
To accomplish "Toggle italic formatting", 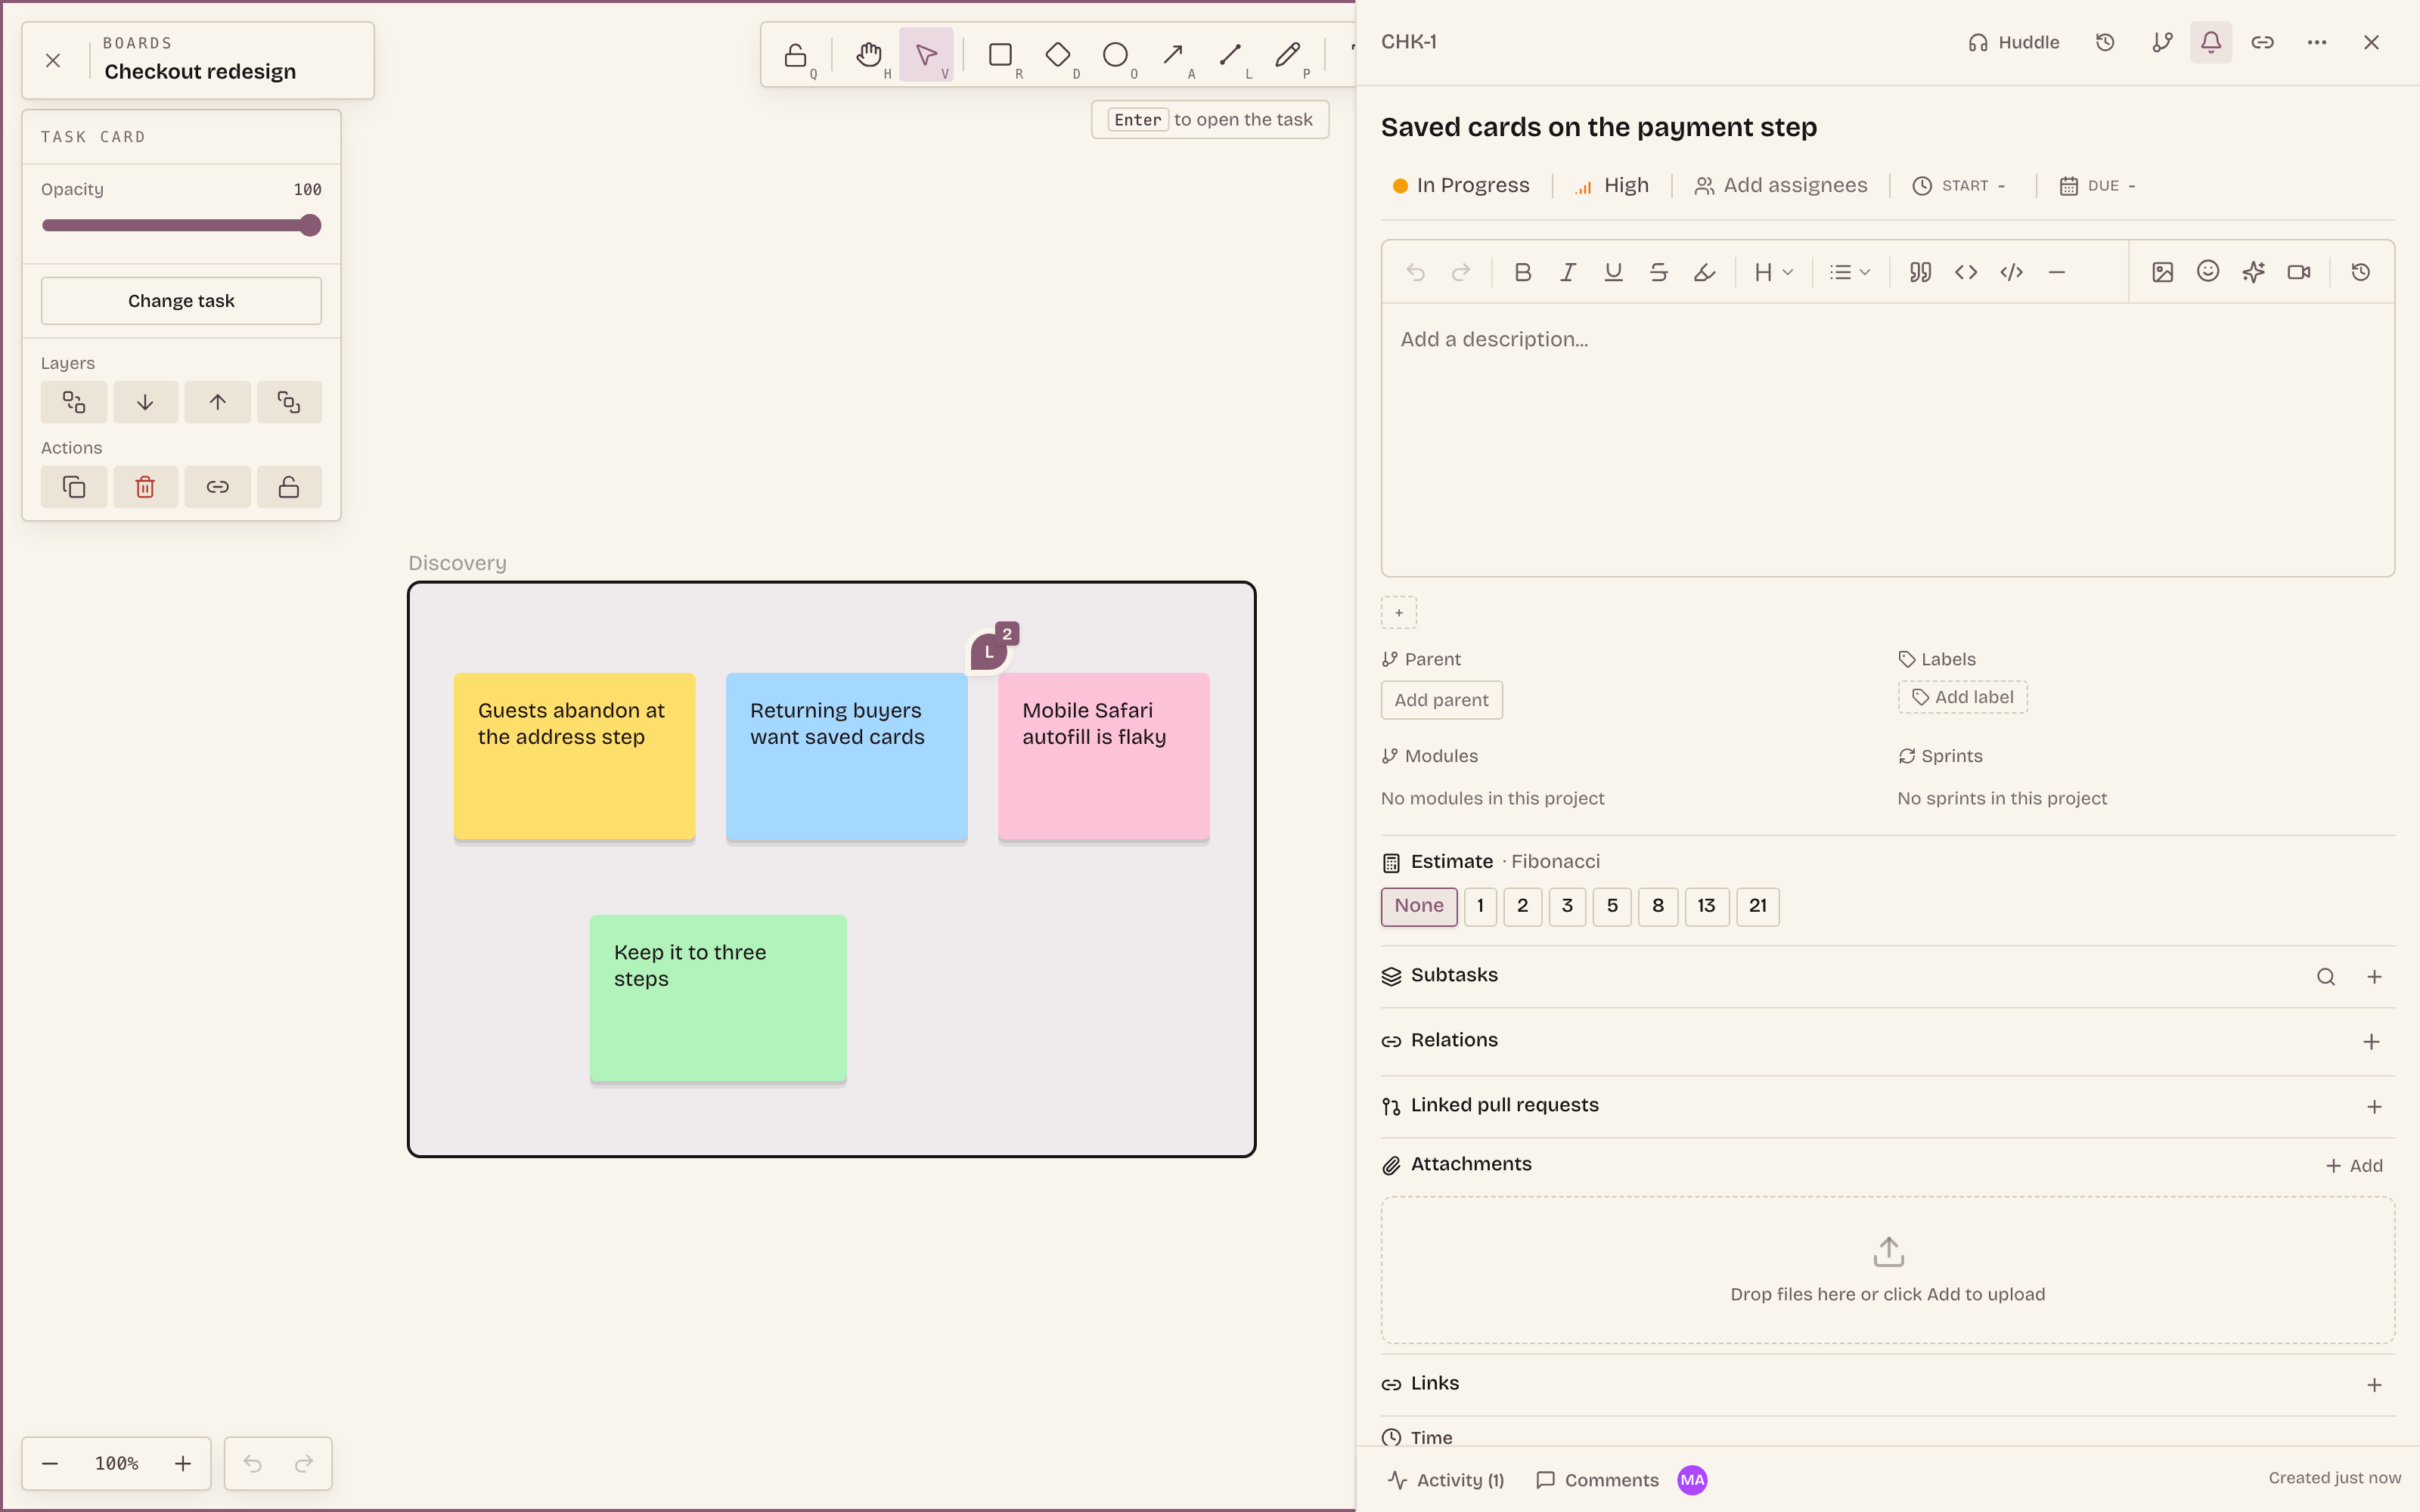I will click(x=1568, y=272).
